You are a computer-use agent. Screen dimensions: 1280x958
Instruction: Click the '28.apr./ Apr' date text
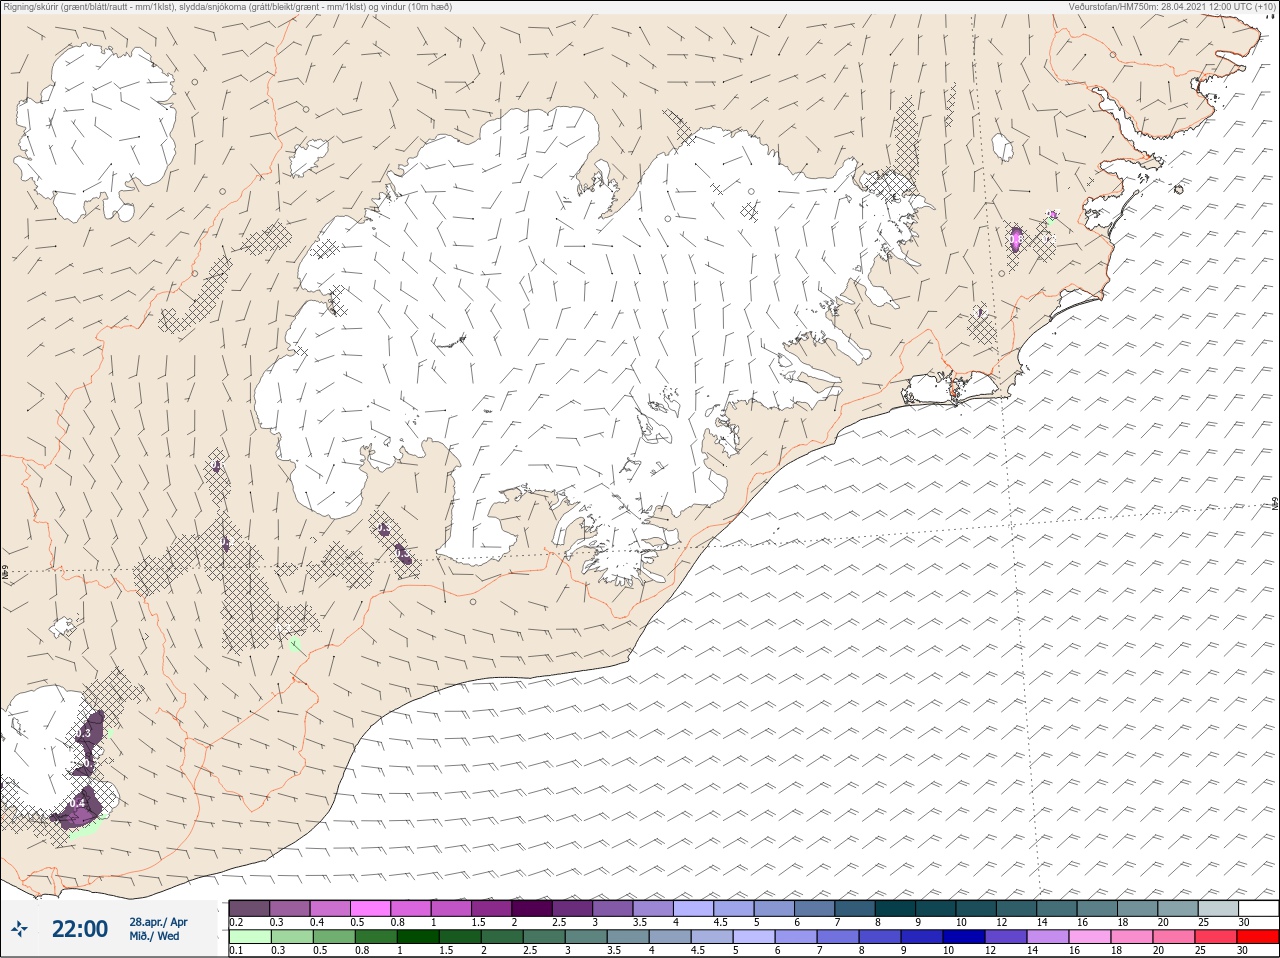pyautogui.click(x=158, y=922)
